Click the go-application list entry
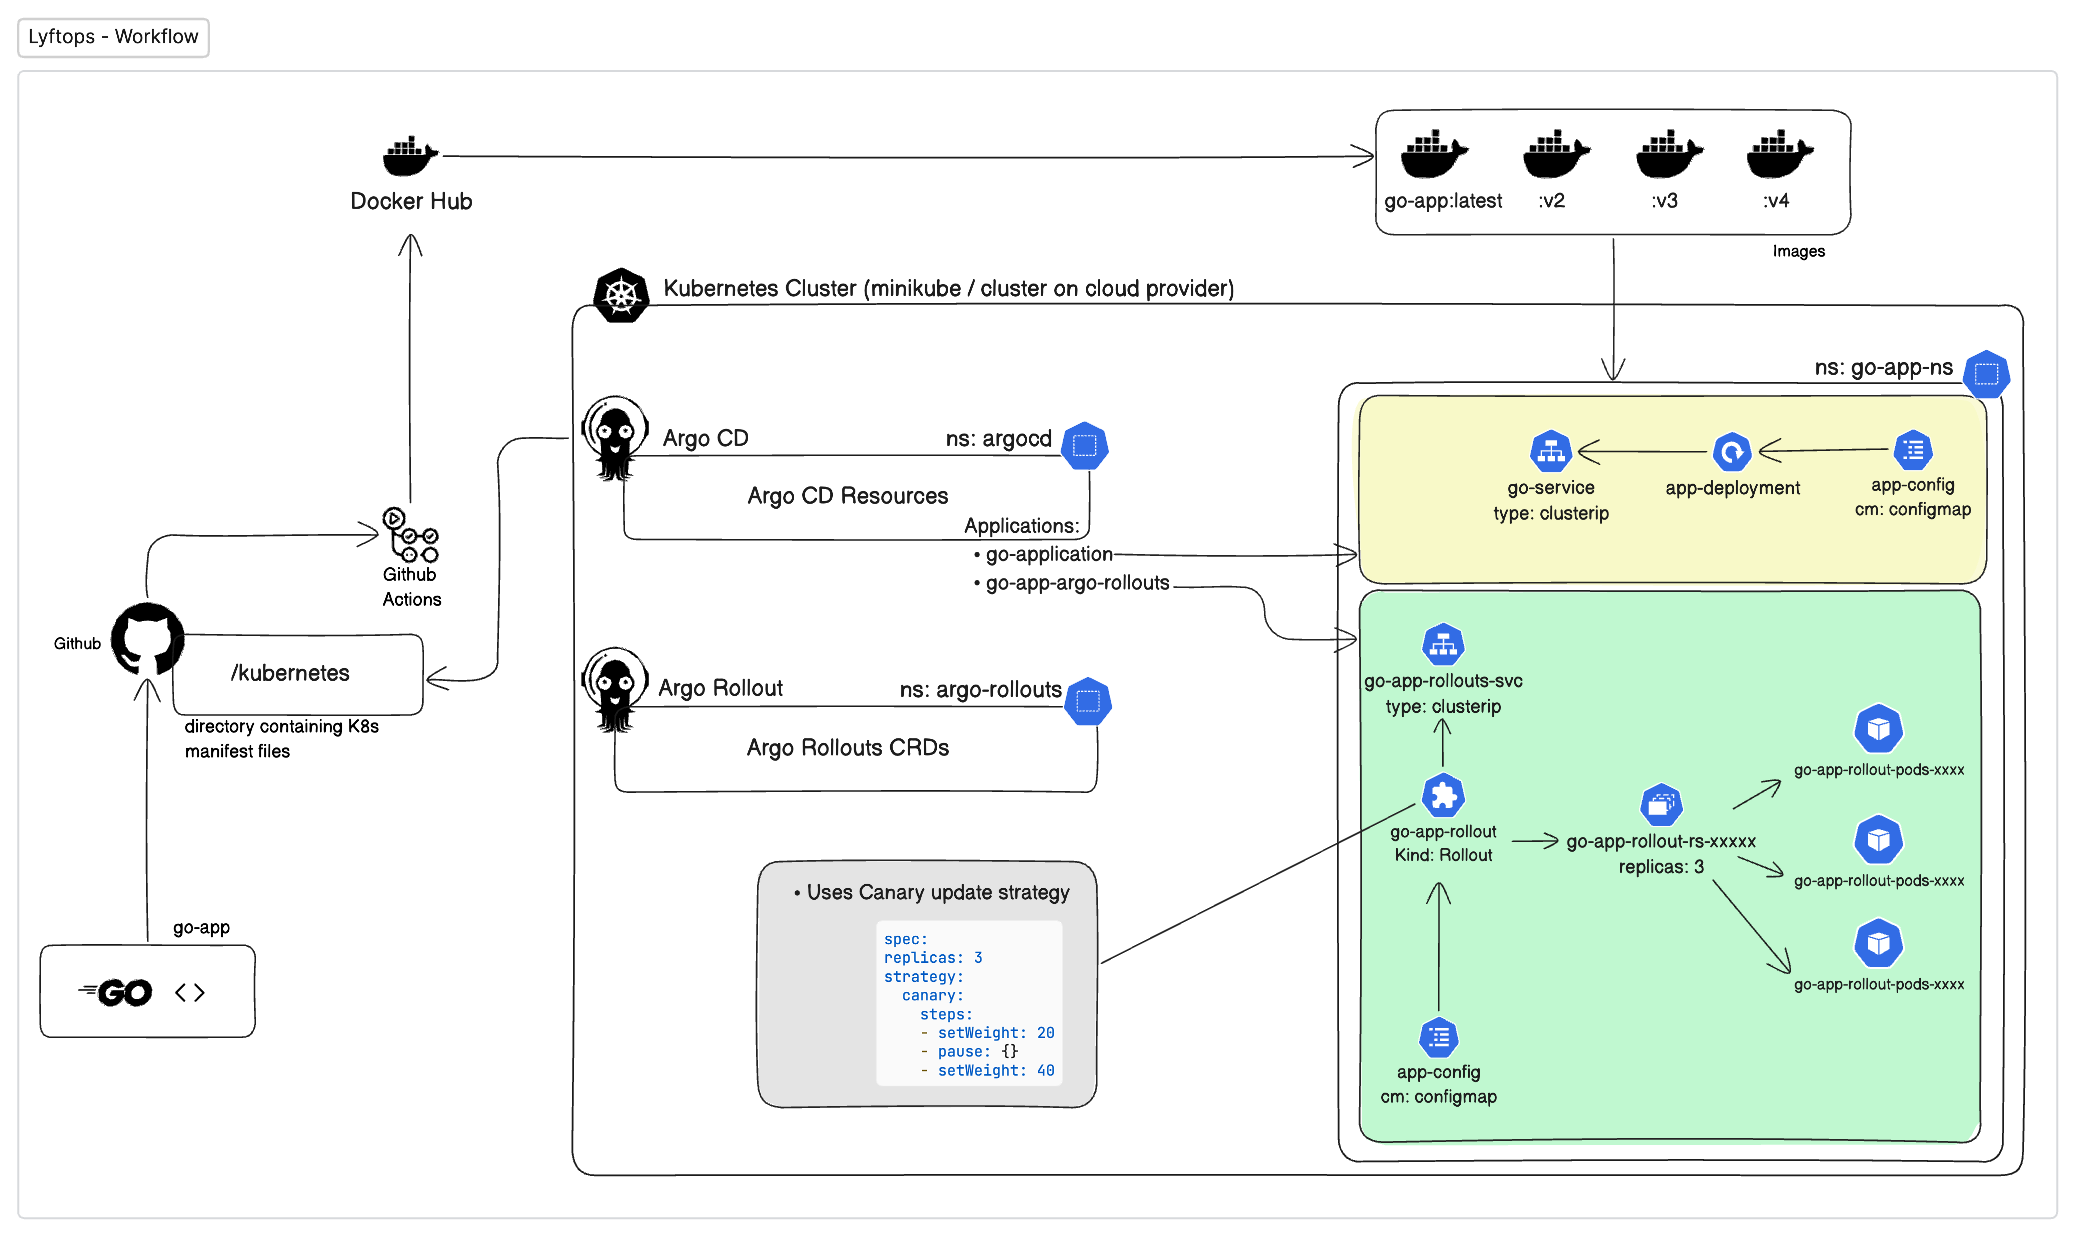This screenshot has width=2078, height=1239. (1048, 554)
